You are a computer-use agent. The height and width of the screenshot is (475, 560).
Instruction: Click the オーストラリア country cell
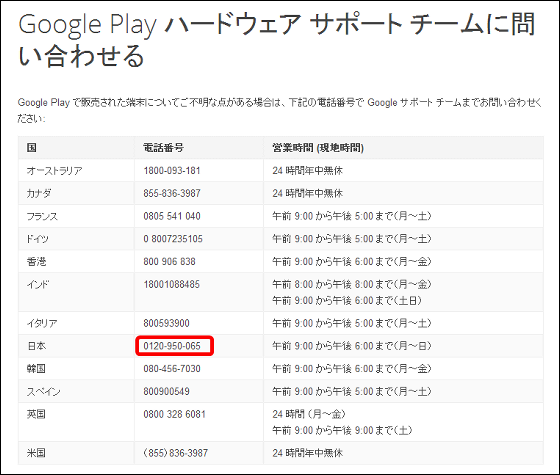(x=54, y=171)
